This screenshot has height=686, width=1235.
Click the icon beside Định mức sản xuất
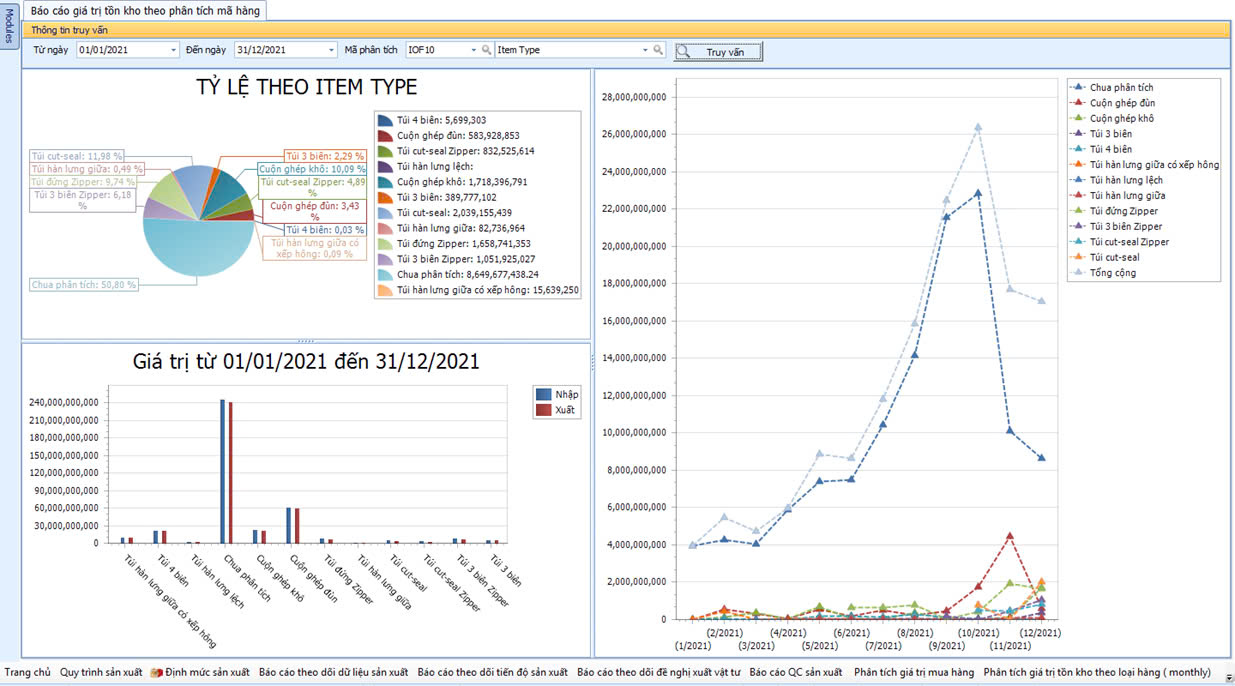tap(156, 673)
